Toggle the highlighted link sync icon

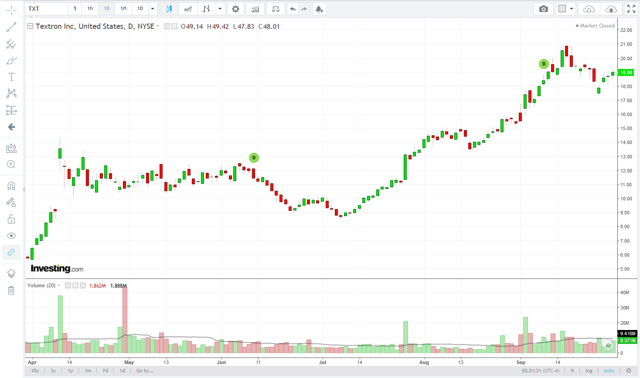point(11,252)
